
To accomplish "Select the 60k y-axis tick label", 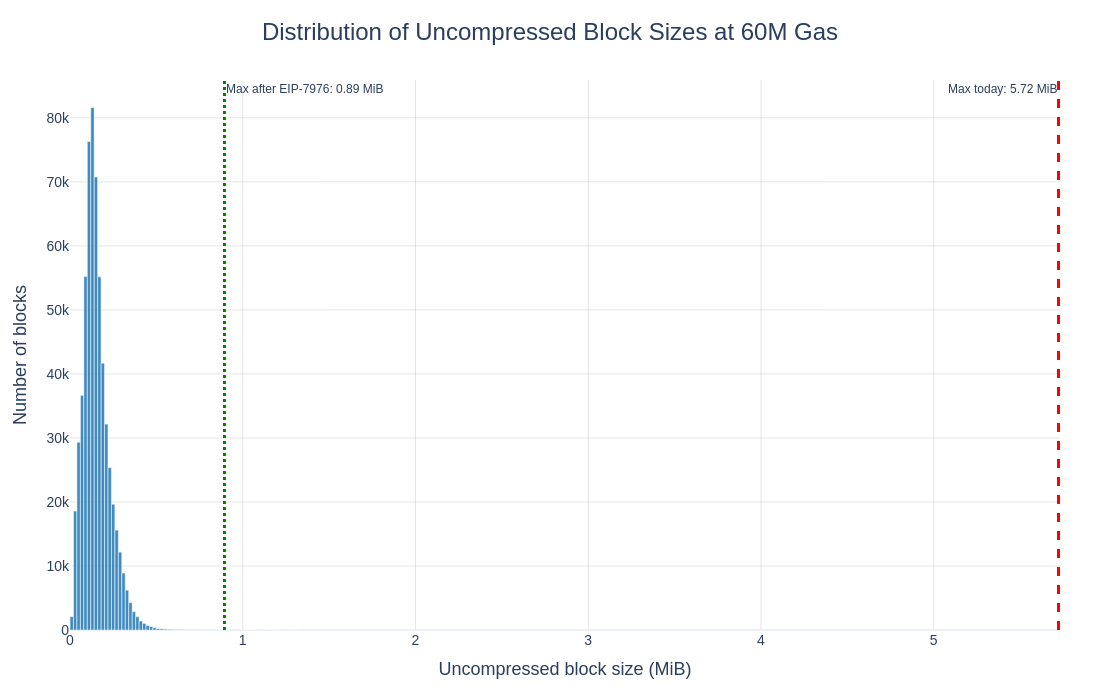I will 57,246.
